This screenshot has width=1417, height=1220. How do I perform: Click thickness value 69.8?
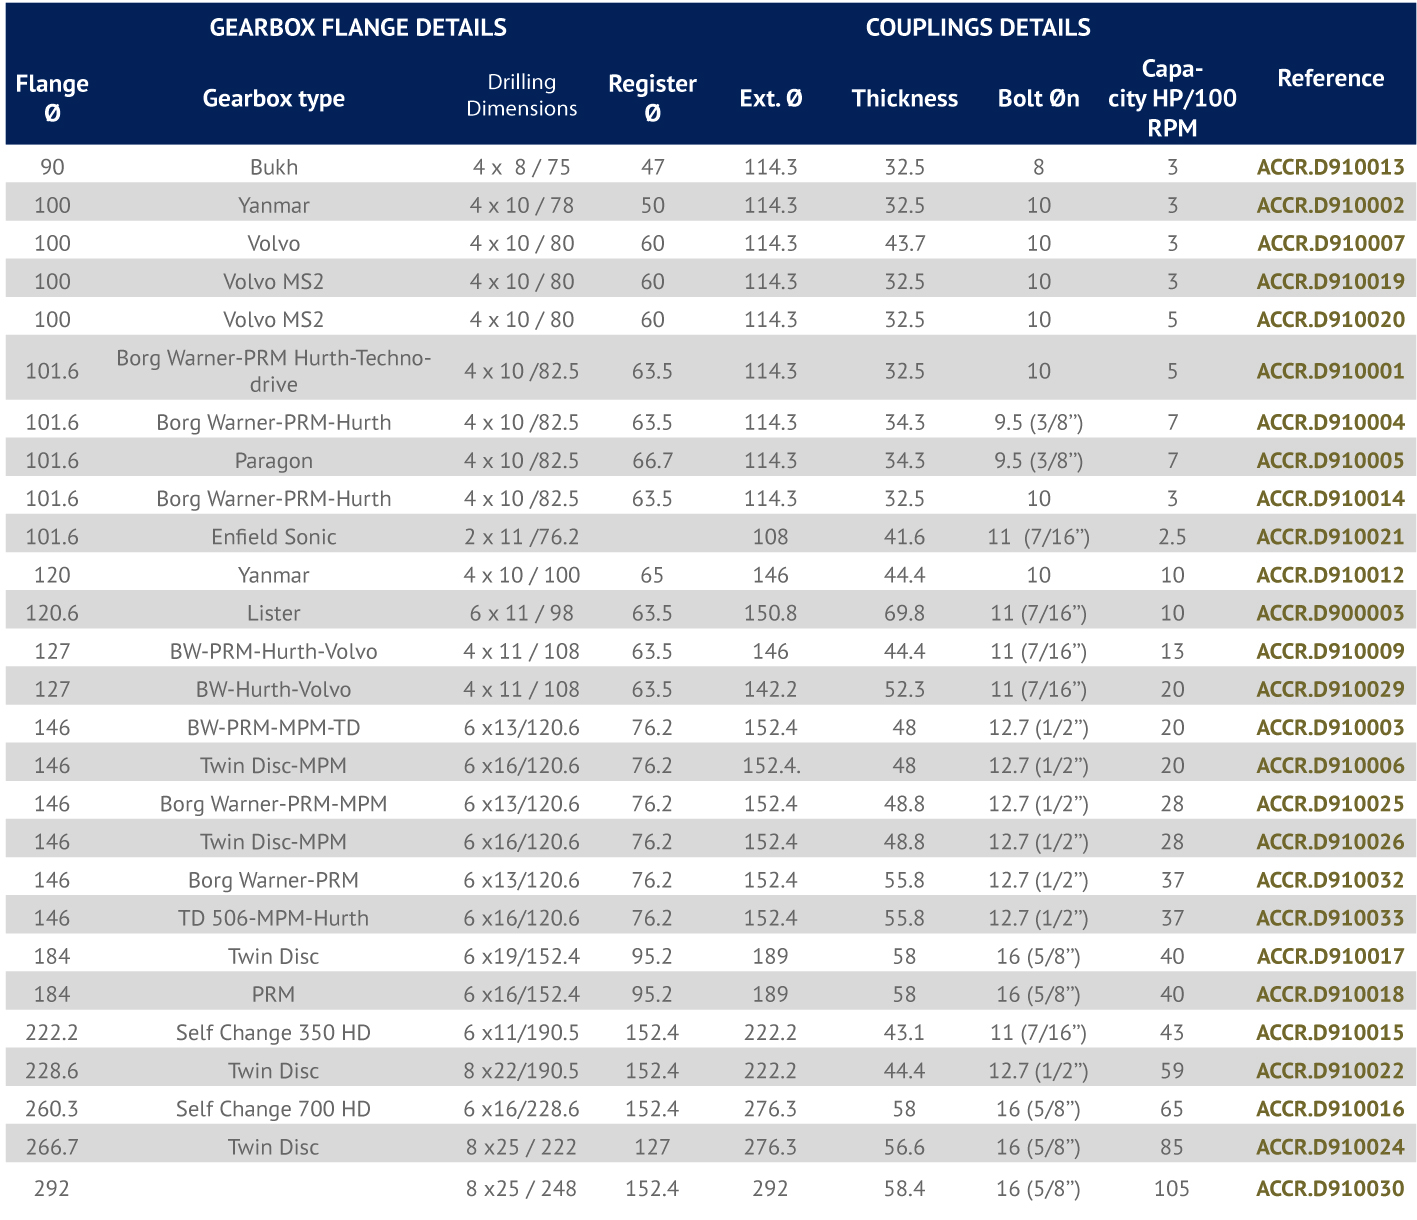coord(905,613)
